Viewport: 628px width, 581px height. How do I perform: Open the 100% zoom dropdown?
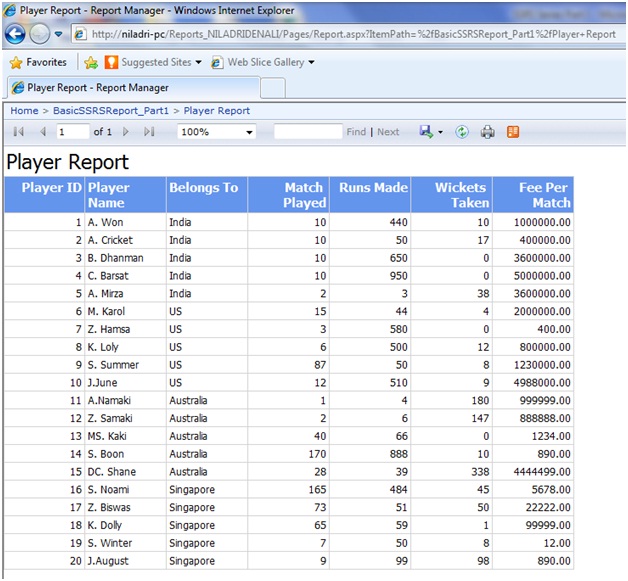click(216, 132)
